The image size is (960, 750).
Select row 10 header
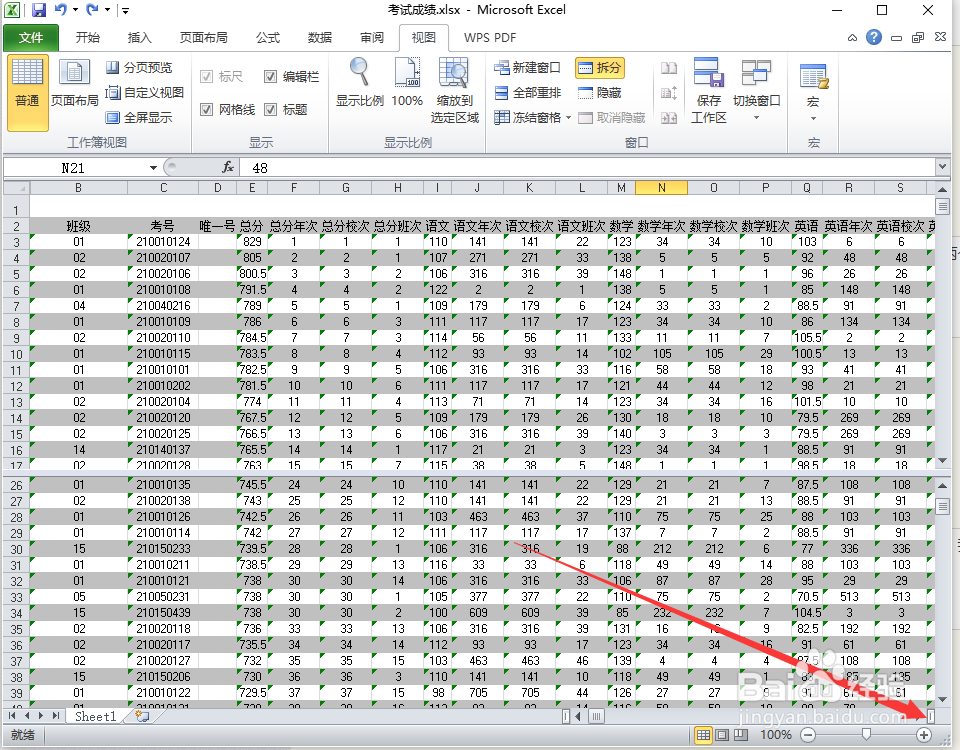coord(17,354)
